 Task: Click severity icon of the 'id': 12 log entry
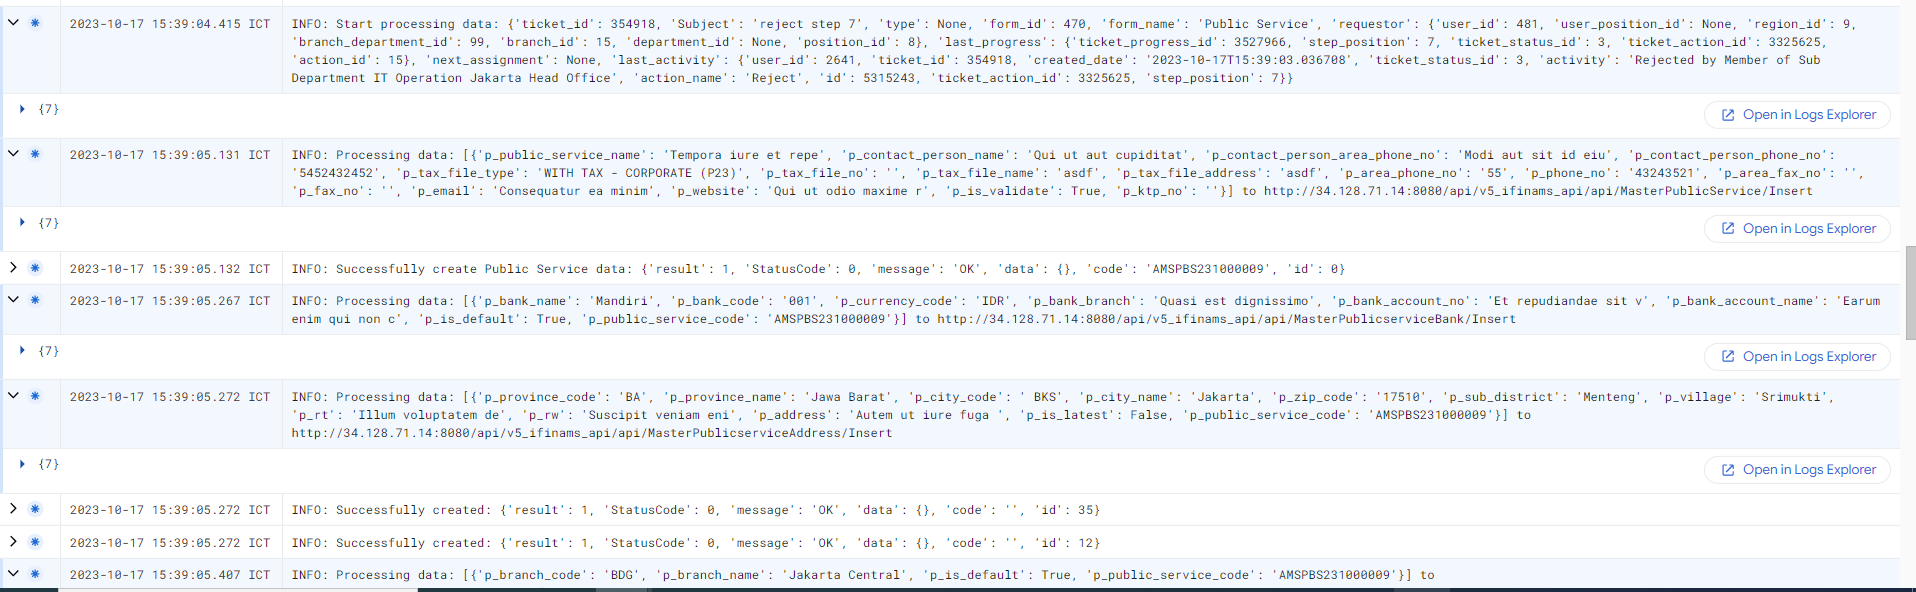(35, 542)
